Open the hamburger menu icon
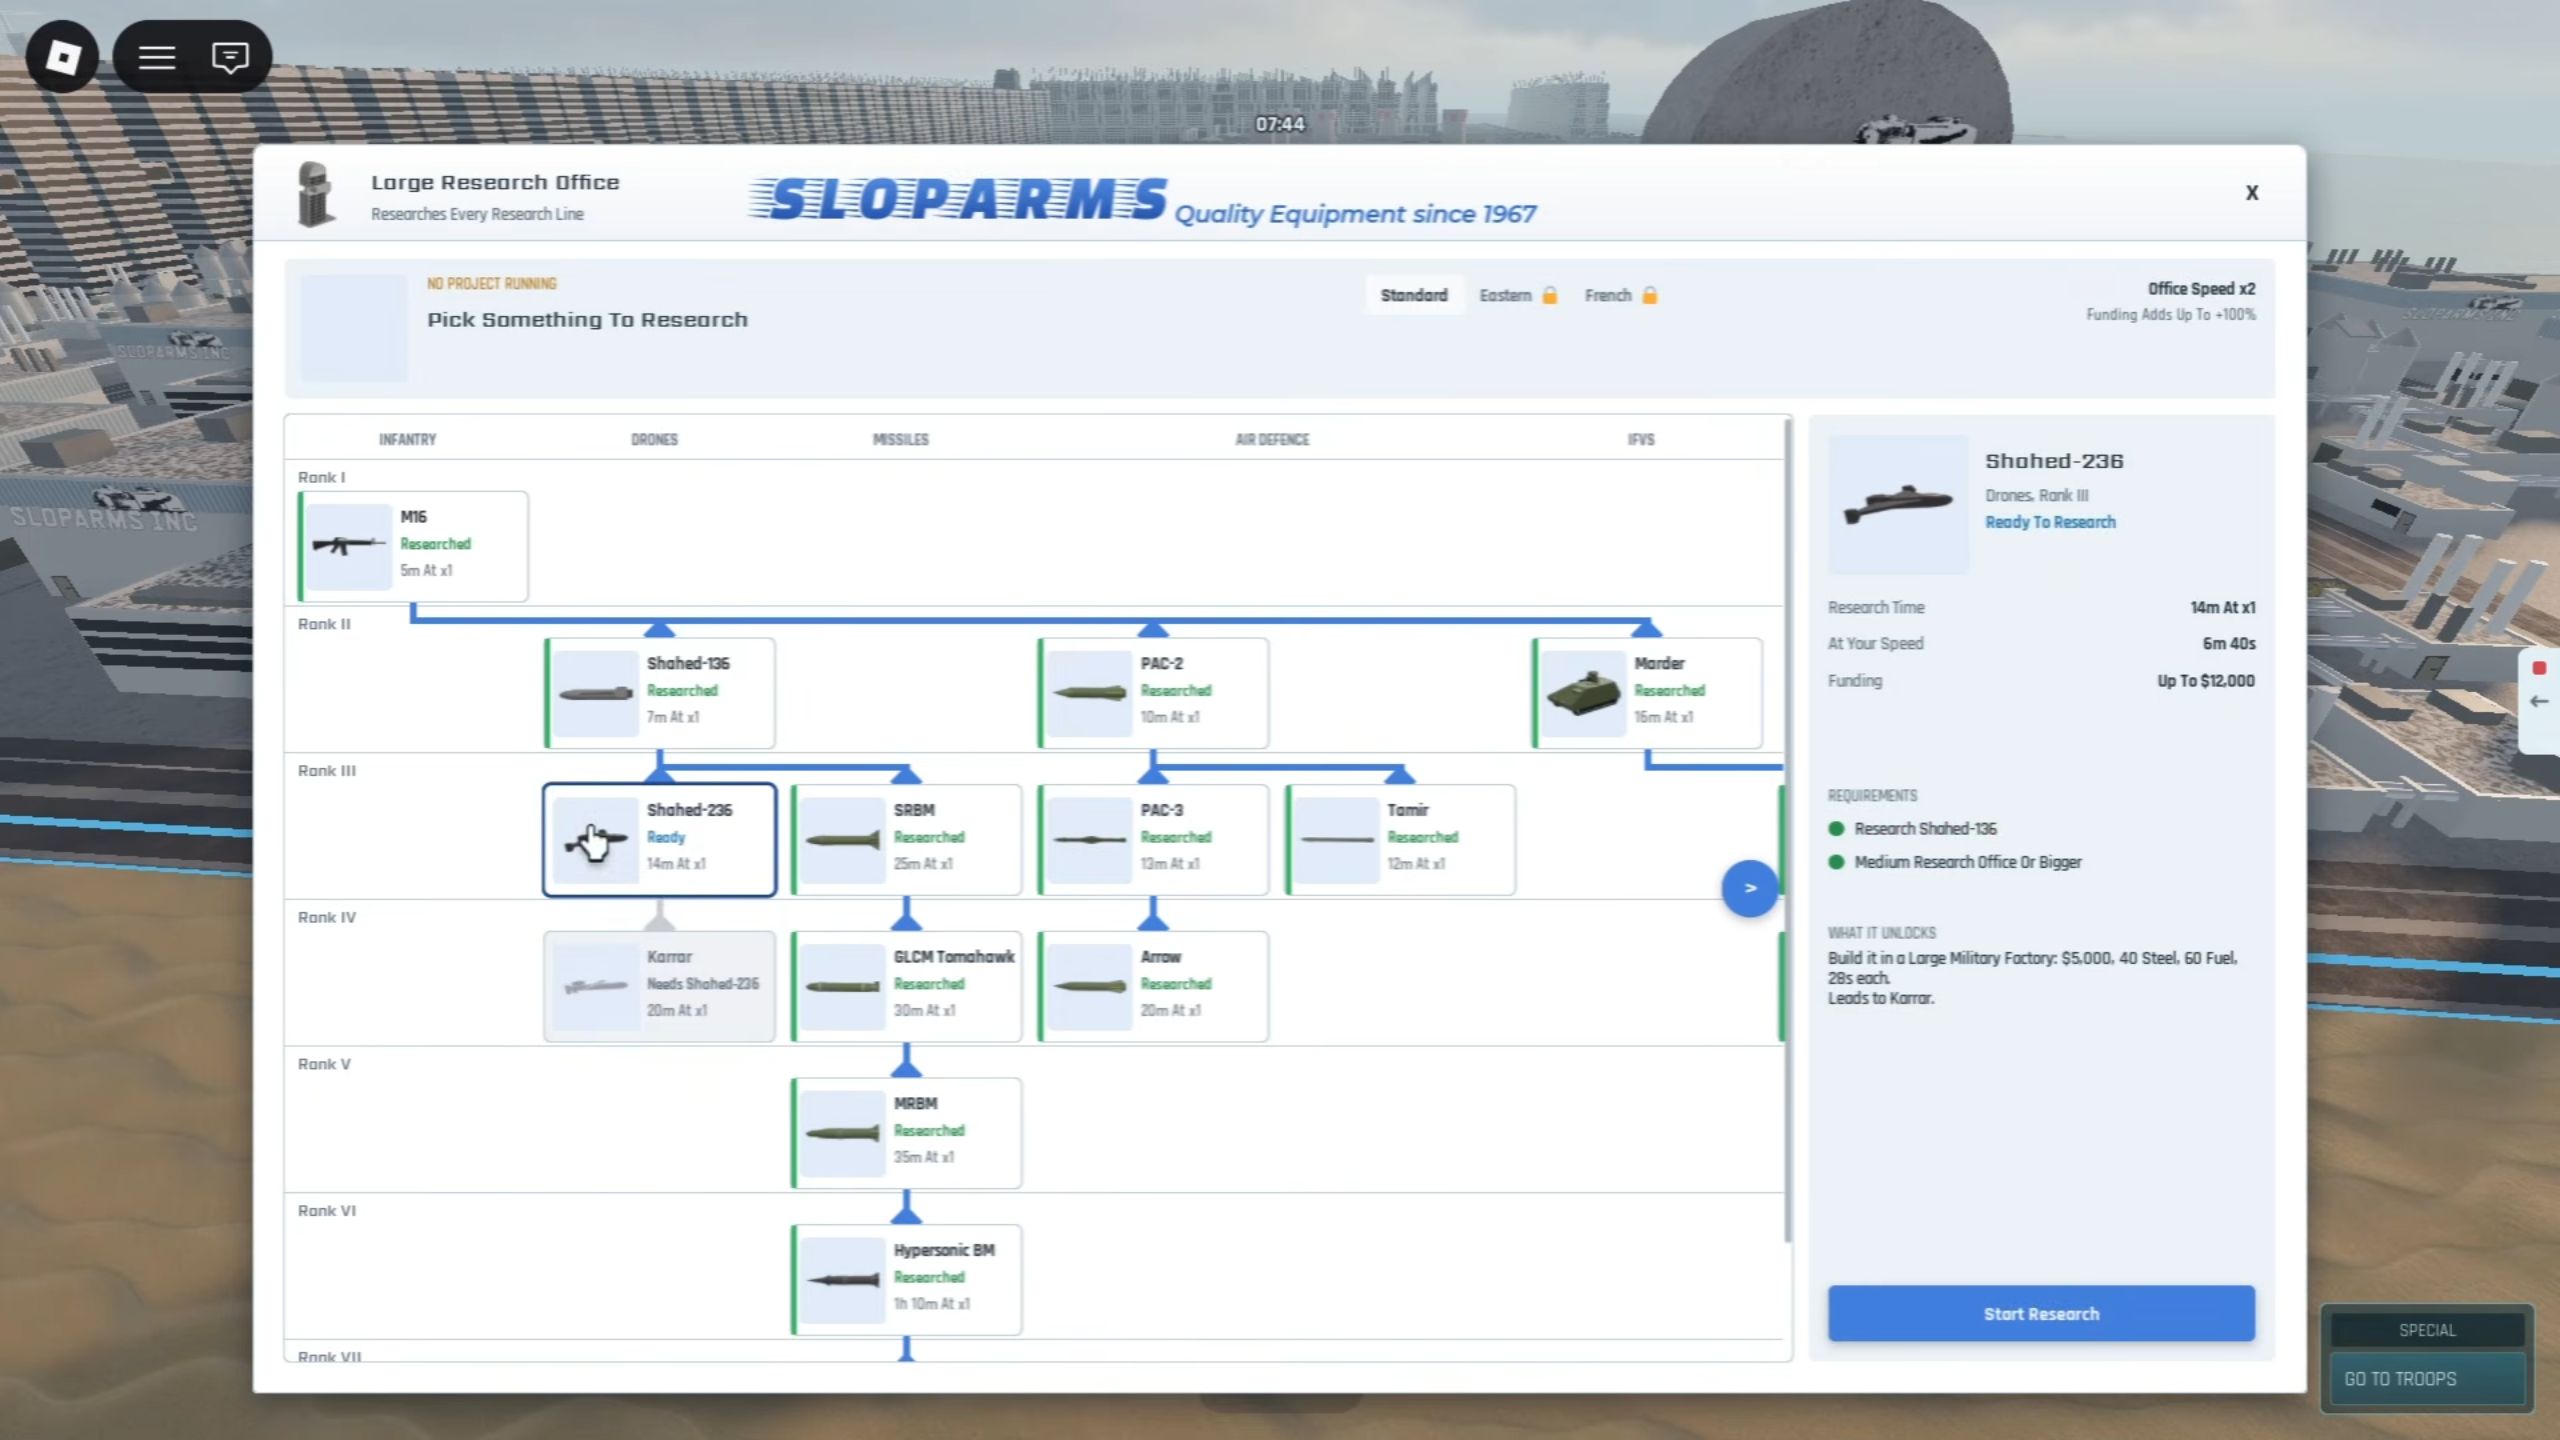Image resolution: width=2560 pixels, height=1440 pixels. click(x=157, y=57)
